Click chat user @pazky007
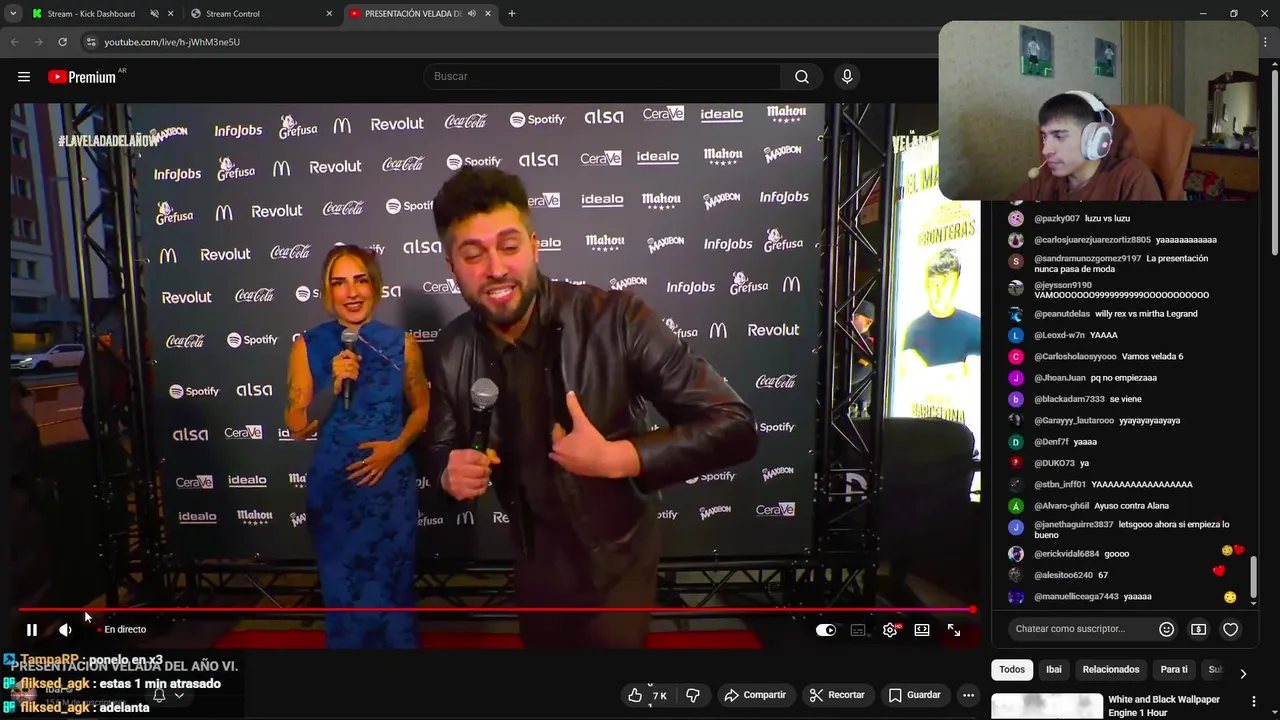 1057,219
